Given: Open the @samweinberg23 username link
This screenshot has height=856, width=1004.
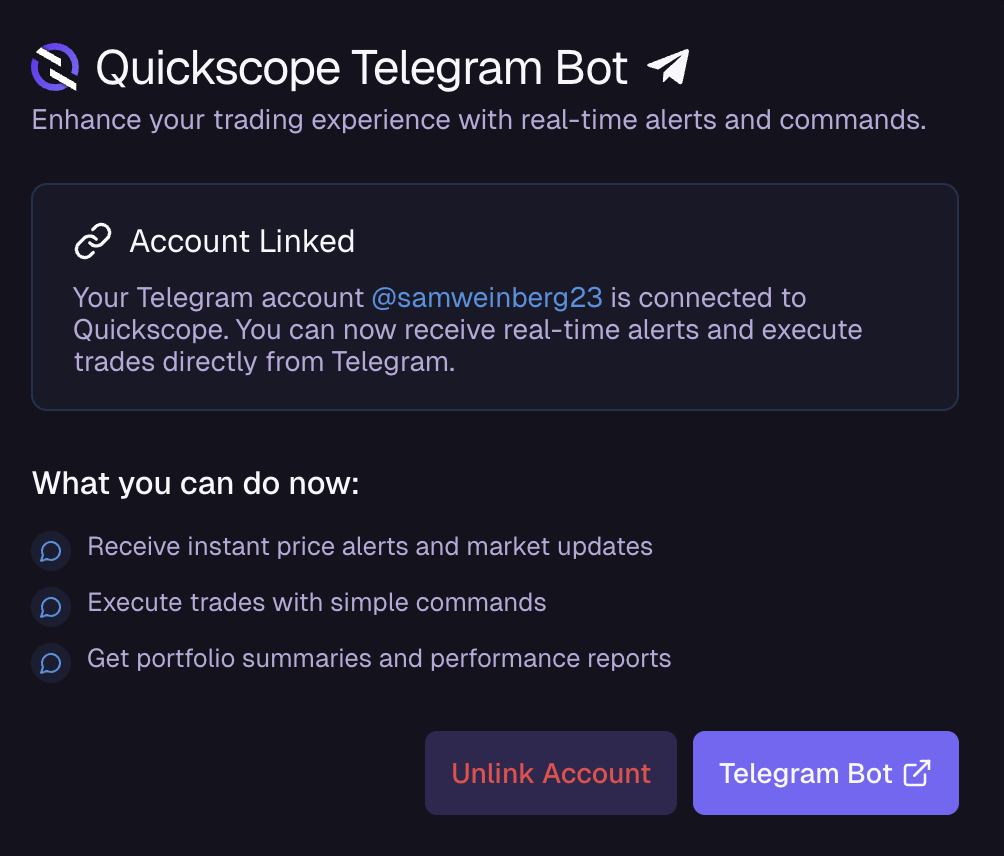Looking at the screenshot, I should click(x=487, y=298).
